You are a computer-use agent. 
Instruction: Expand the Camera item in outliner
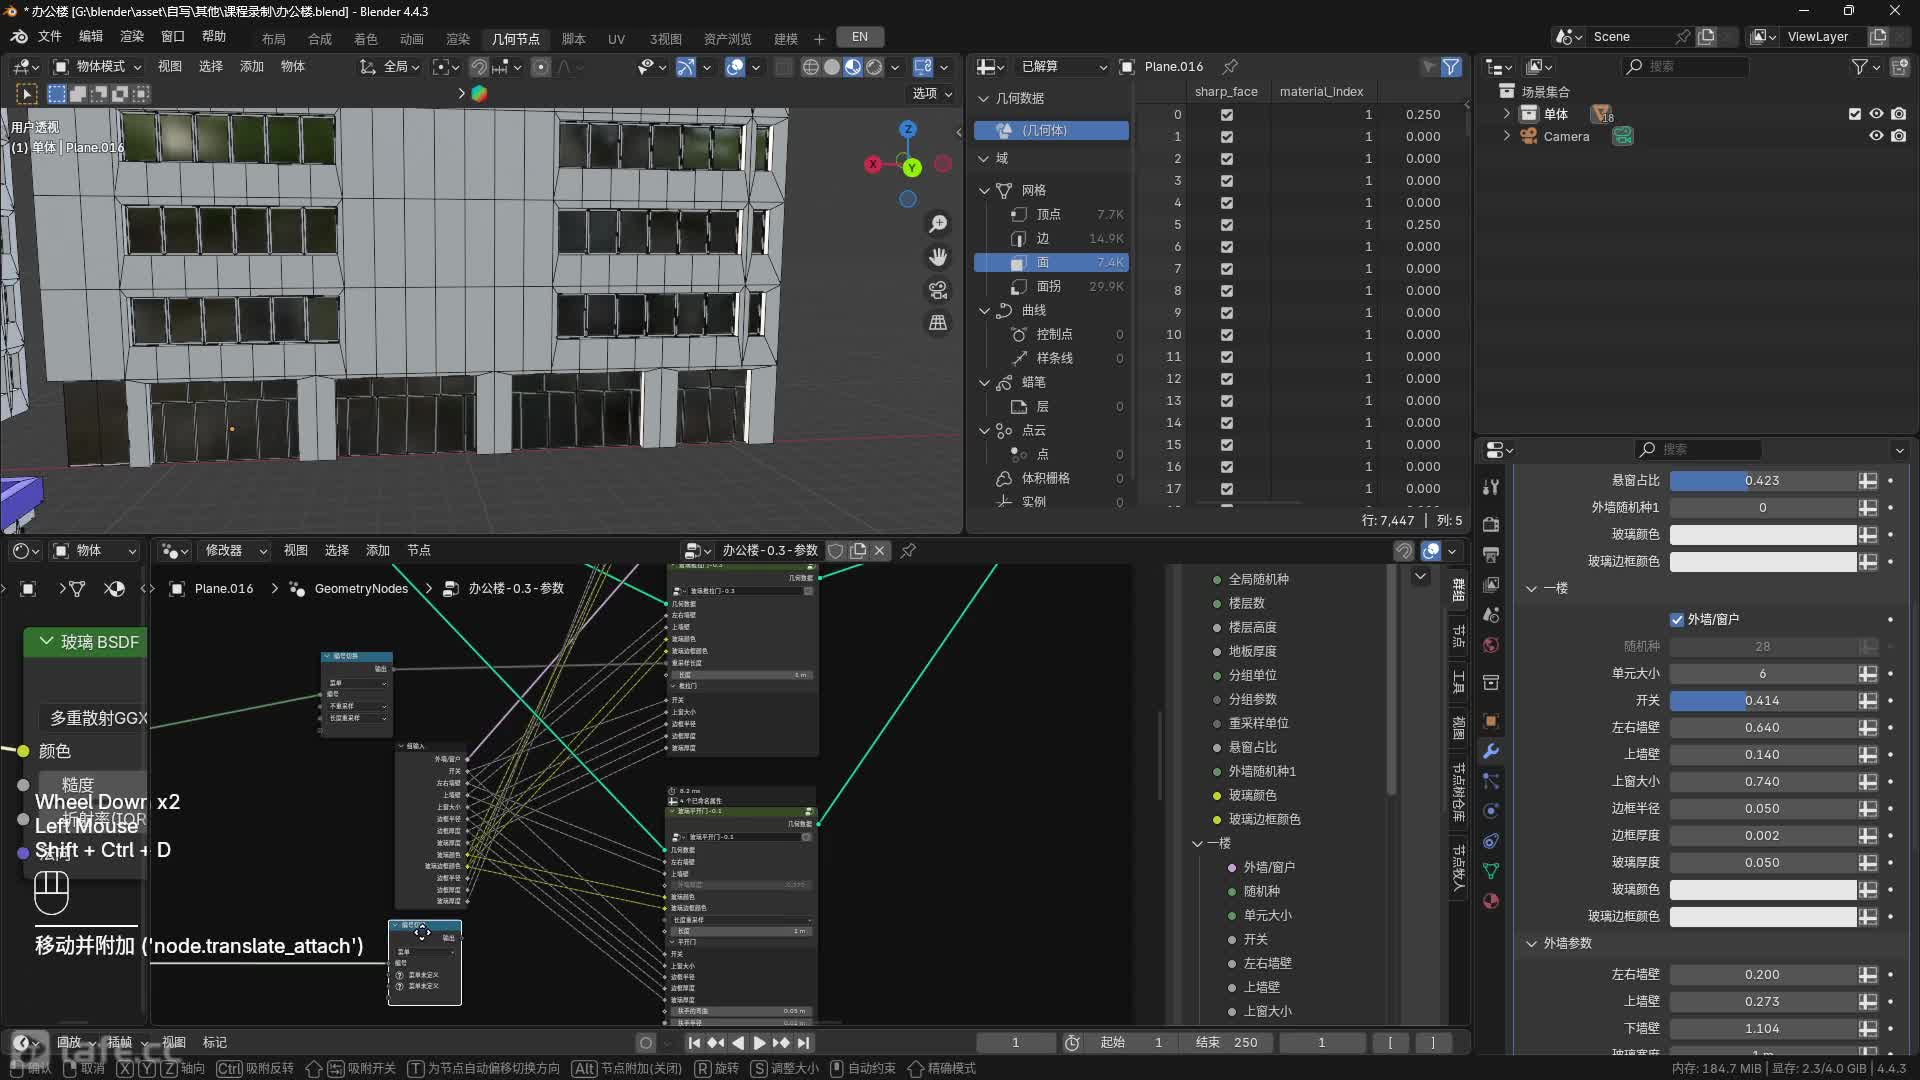click(x=1507, y=136)
